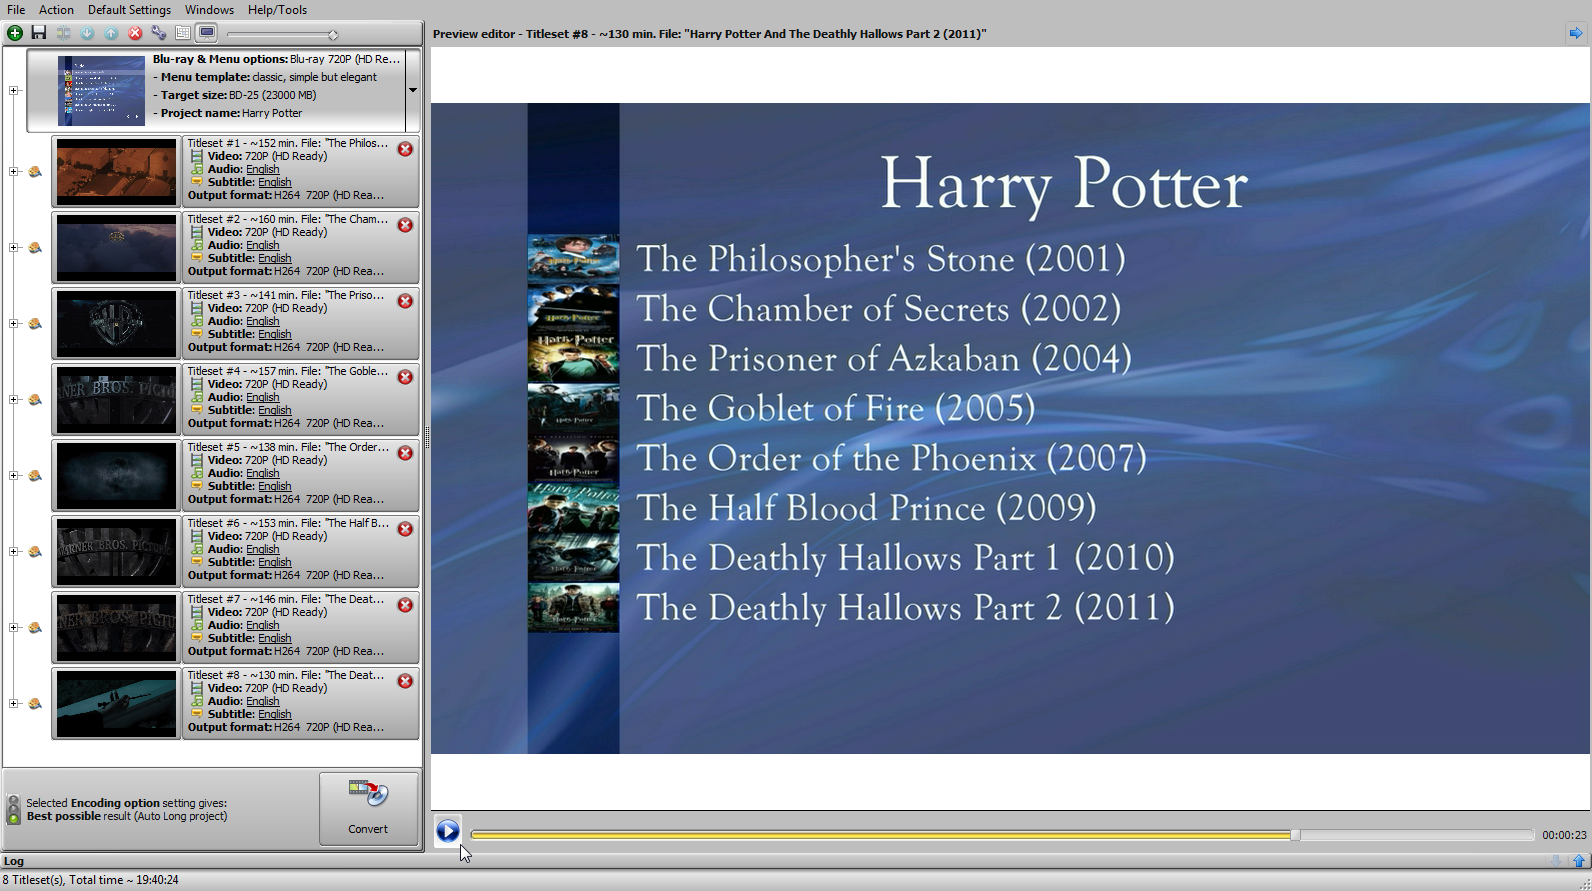Click the English audio link in Titleset #1
Viewport: 1592px width, 891px height.
click(263, 169)
